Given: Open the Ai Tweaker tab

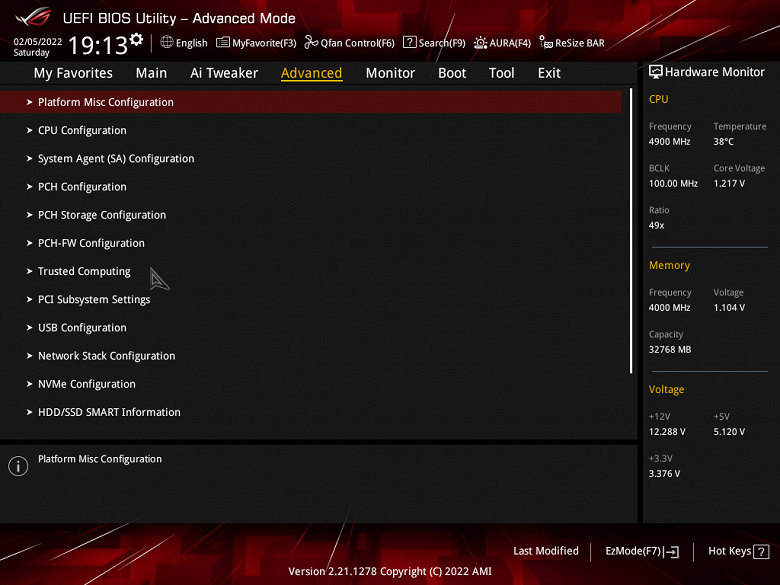Looking at the screenshot, I should click(224, 73).
